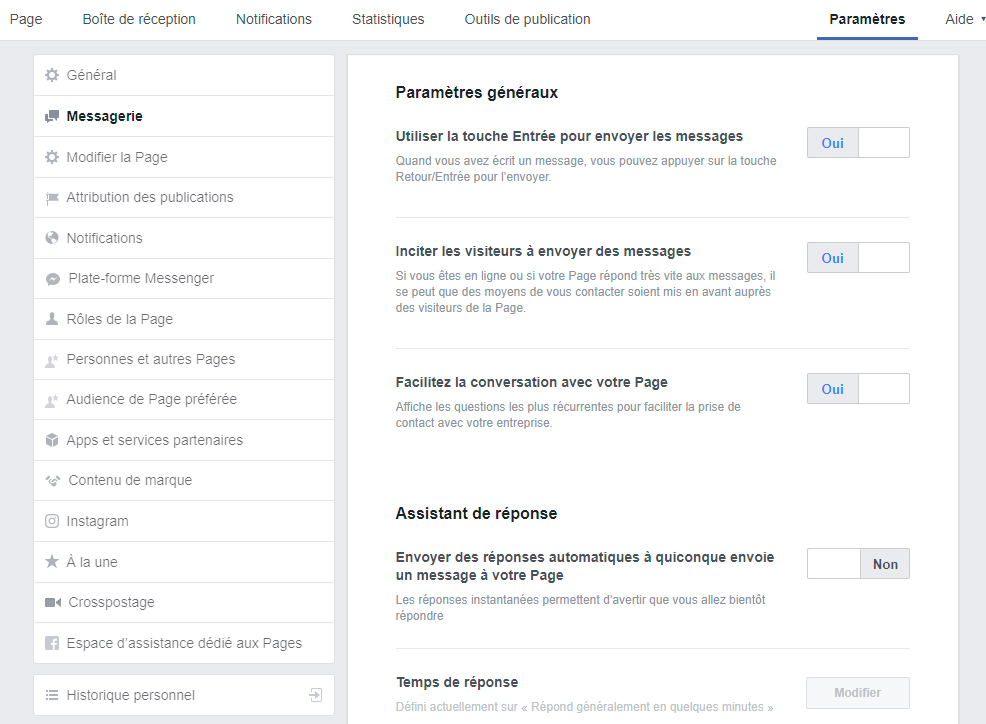Select Apps et services partenaires item

click(x=154, y=440)
